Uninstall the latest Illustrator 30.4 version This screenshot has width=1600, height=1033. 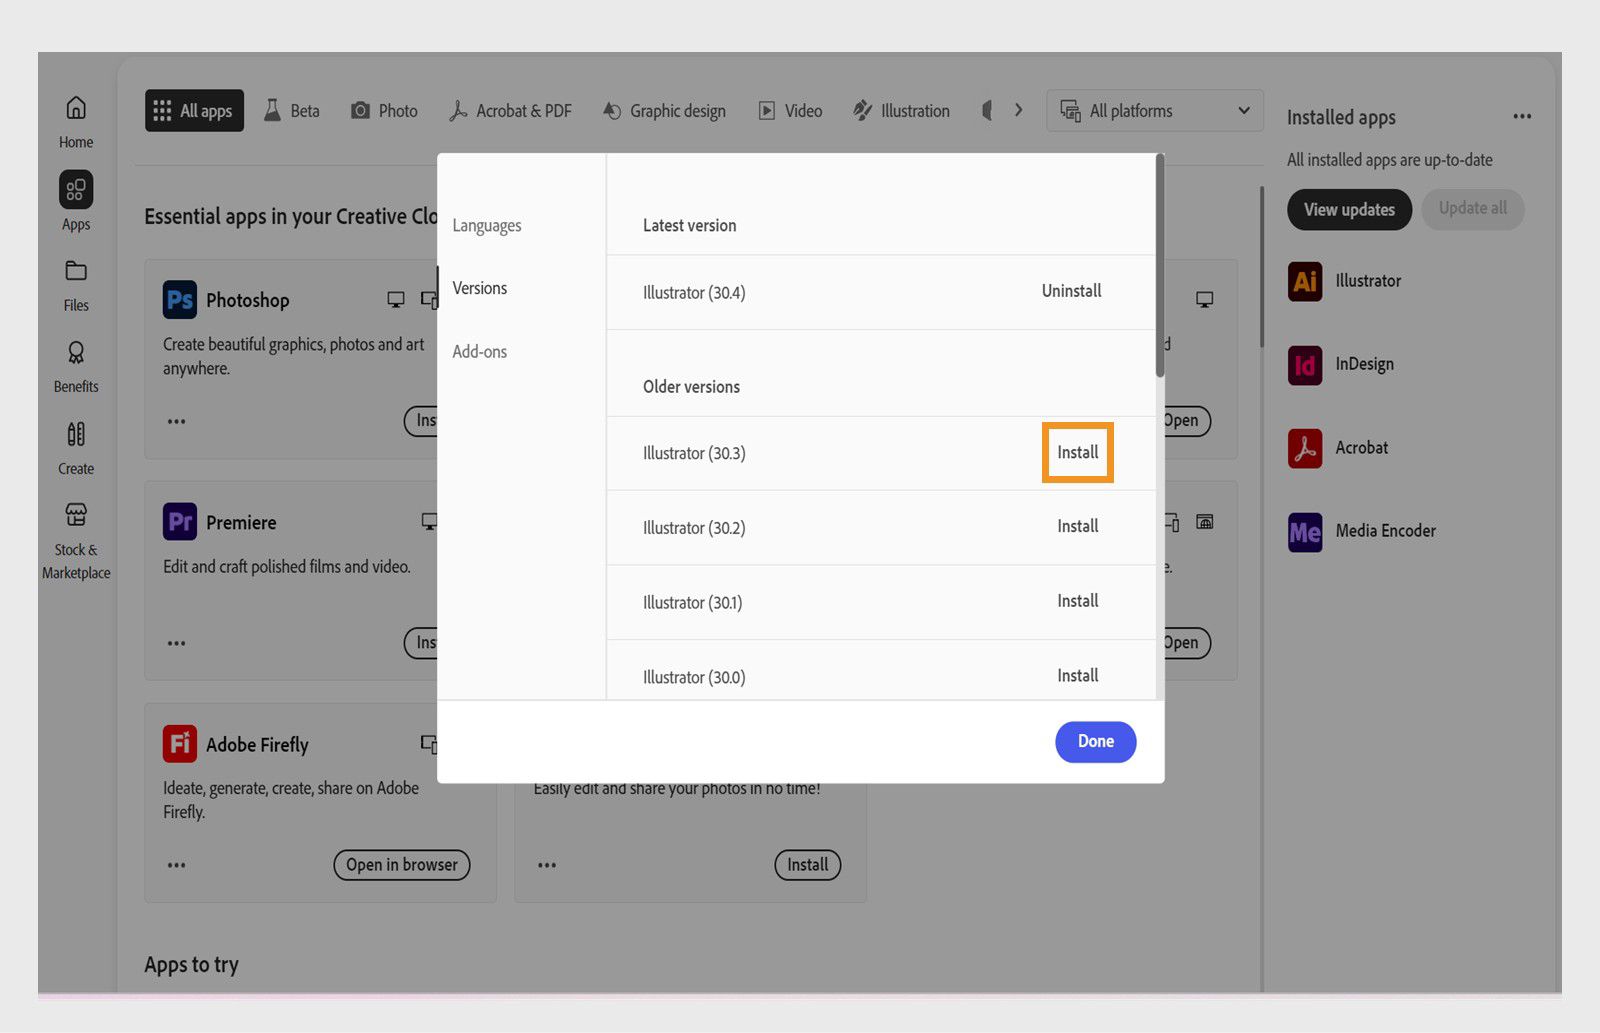[x=1070, y=291]
